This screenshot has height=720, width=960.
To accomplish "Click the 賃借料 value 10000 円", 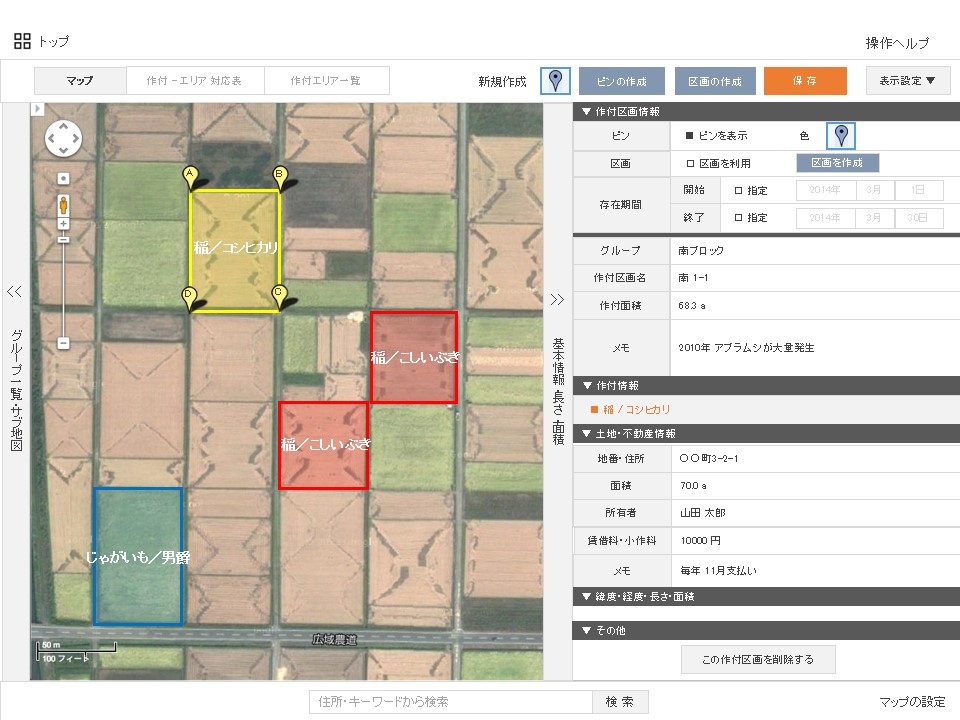I will 700,541.
